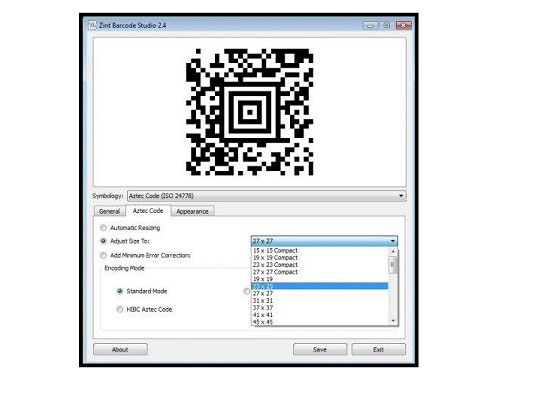The image size is (550, 404).
Task: Click the Aztec barcode preview image
Action: click(x=249, y=112)
